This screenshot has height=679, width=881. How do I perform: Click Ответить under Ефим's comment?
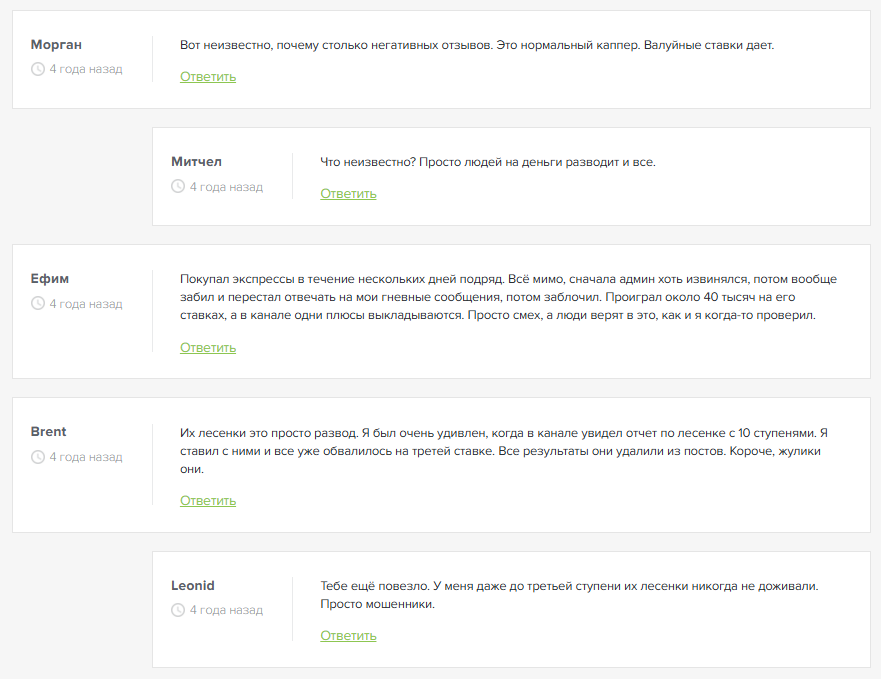coord(208,348)
